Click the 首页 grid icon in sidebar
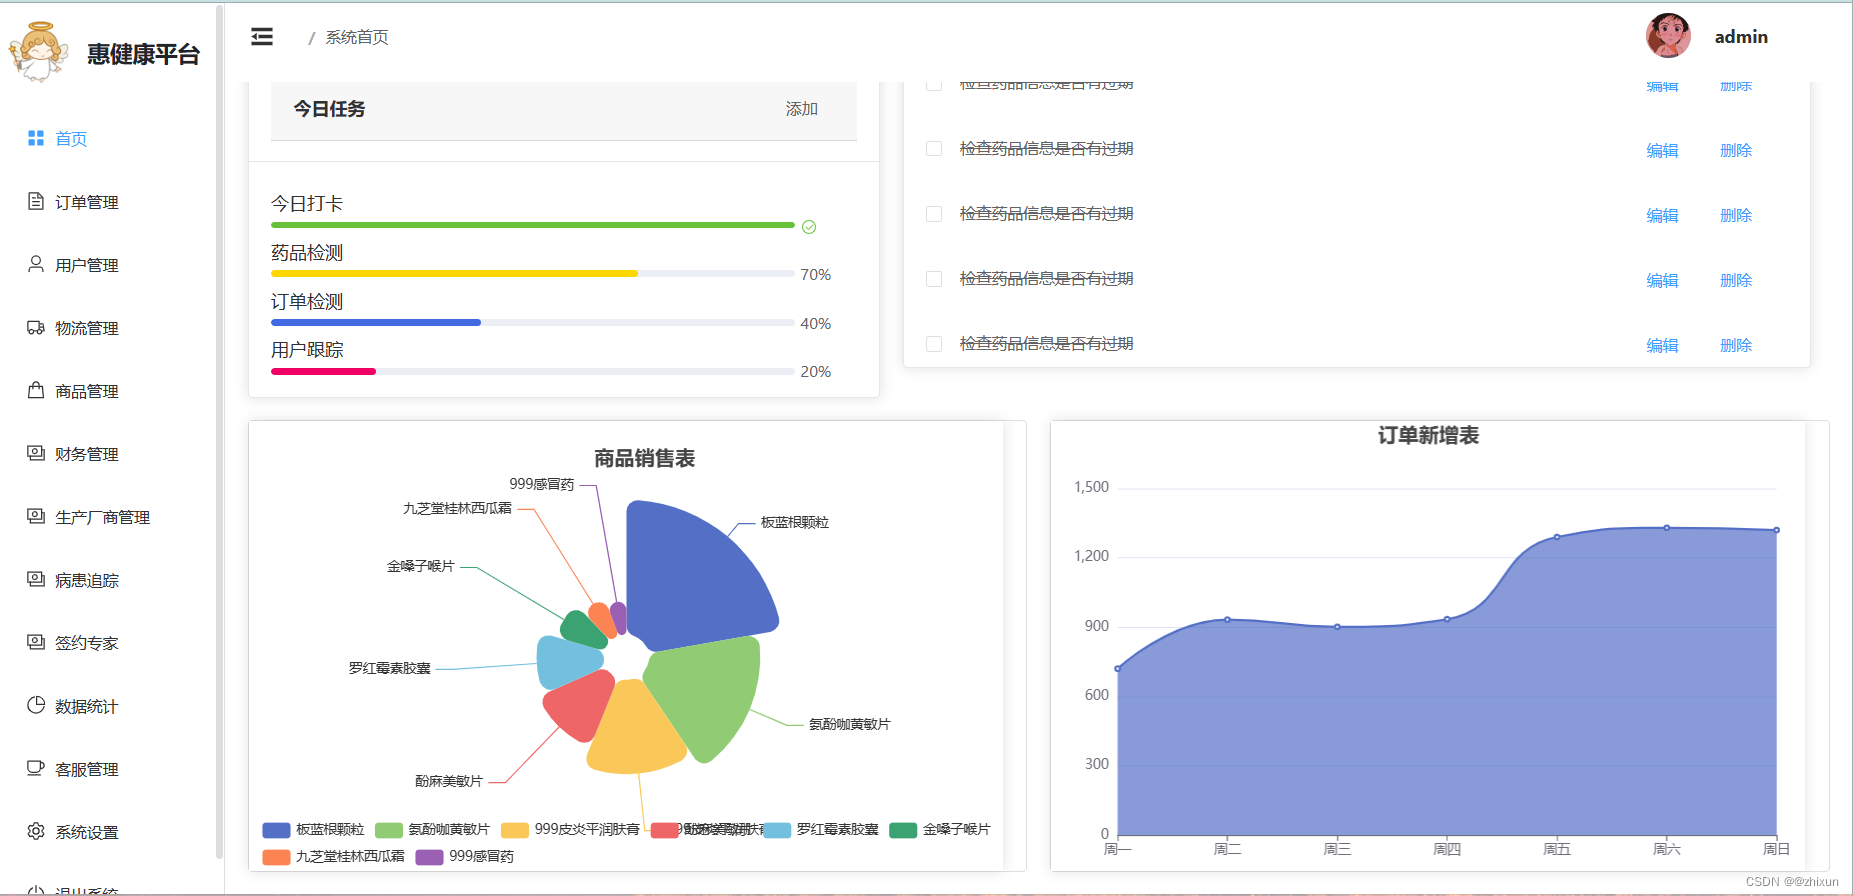1854x896 pixels. coord(36,138)
